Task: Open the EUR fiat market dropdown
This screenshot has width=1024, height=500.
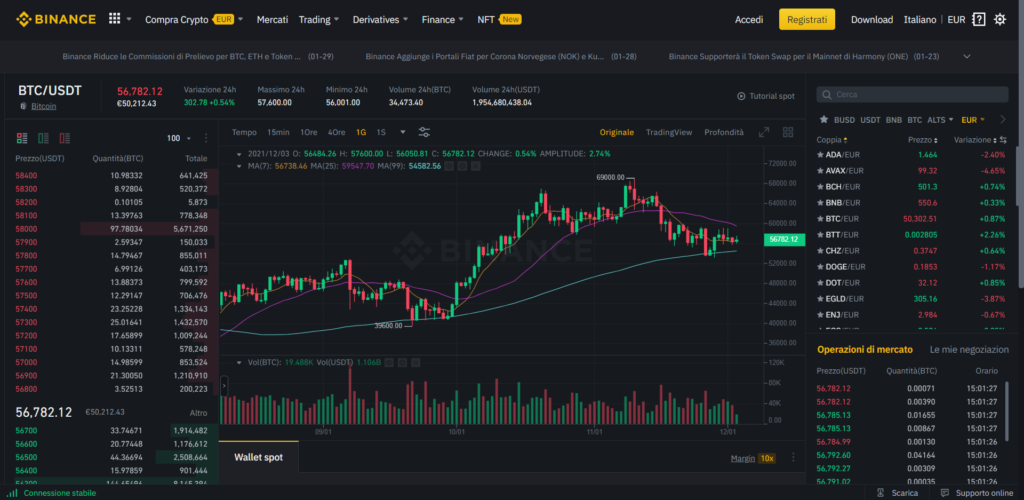Action: click(973, 119)
